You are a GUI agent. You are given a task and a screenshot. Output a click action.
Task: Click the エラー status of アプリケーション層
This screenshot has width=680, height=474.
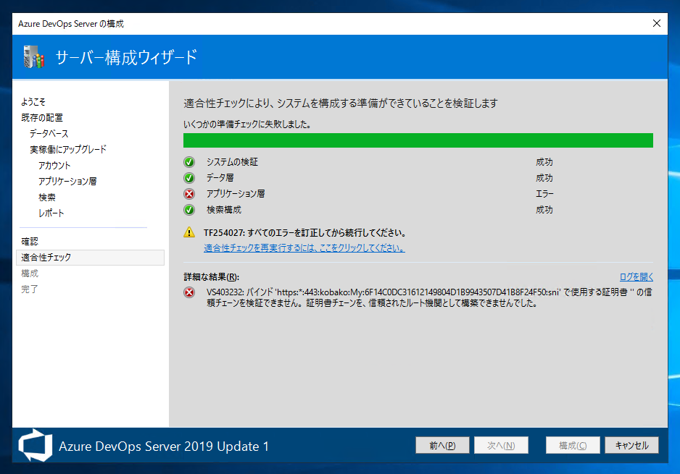point(544,194)
